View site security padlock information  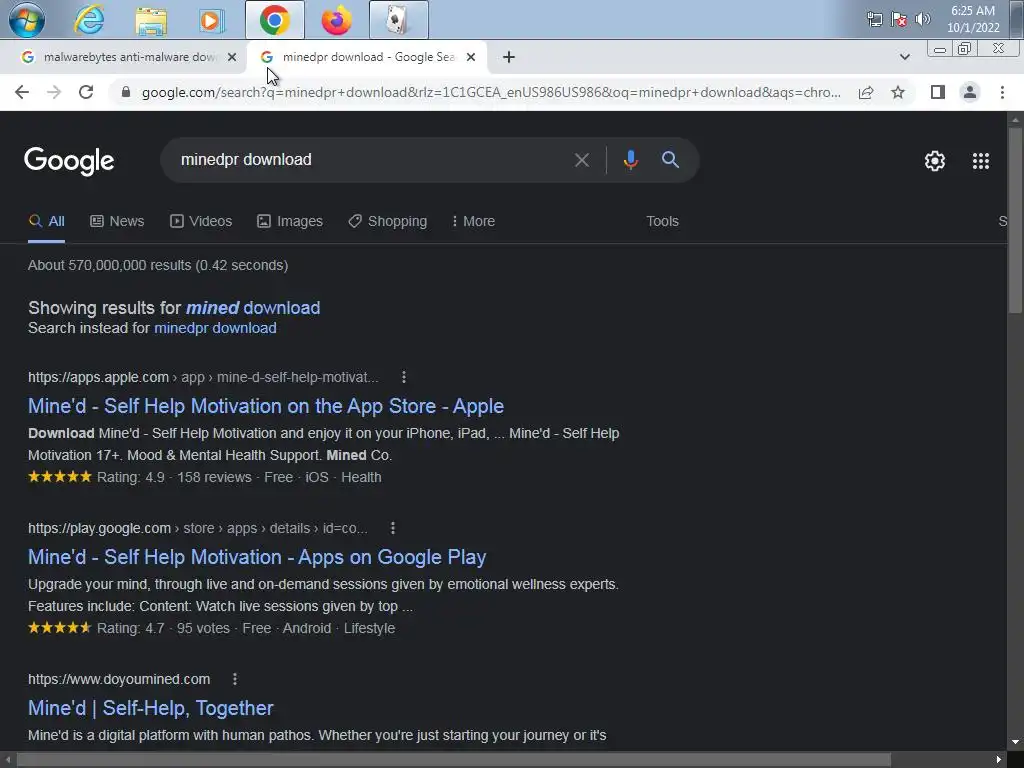[x=126, y=92]
